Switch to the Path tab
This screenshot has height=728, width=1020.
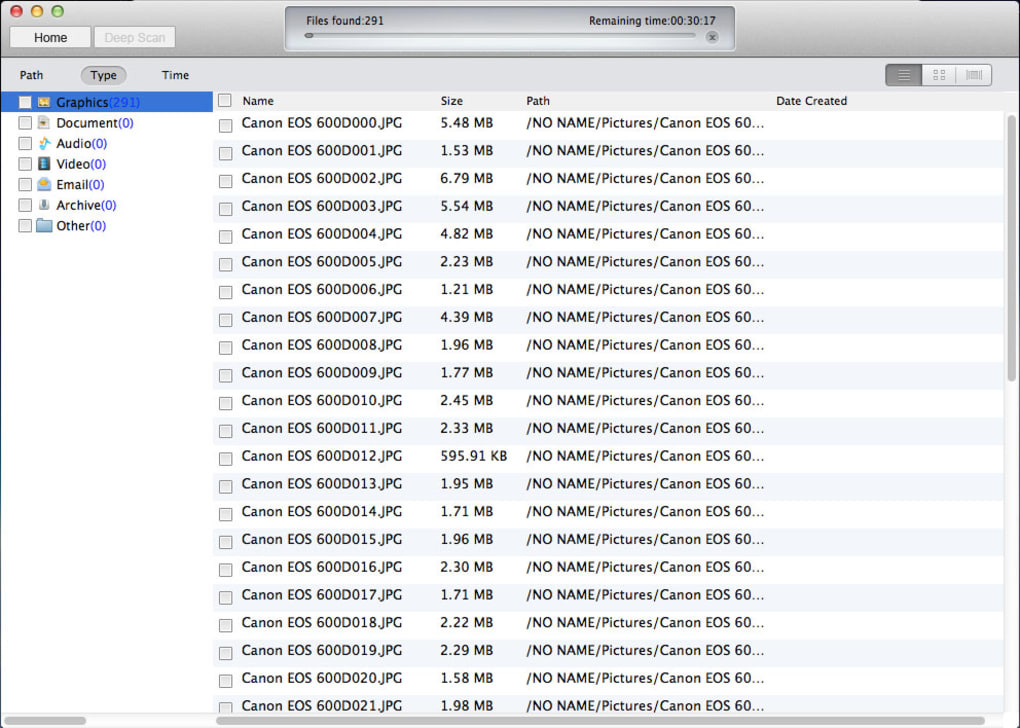click(x=31, y=75)
